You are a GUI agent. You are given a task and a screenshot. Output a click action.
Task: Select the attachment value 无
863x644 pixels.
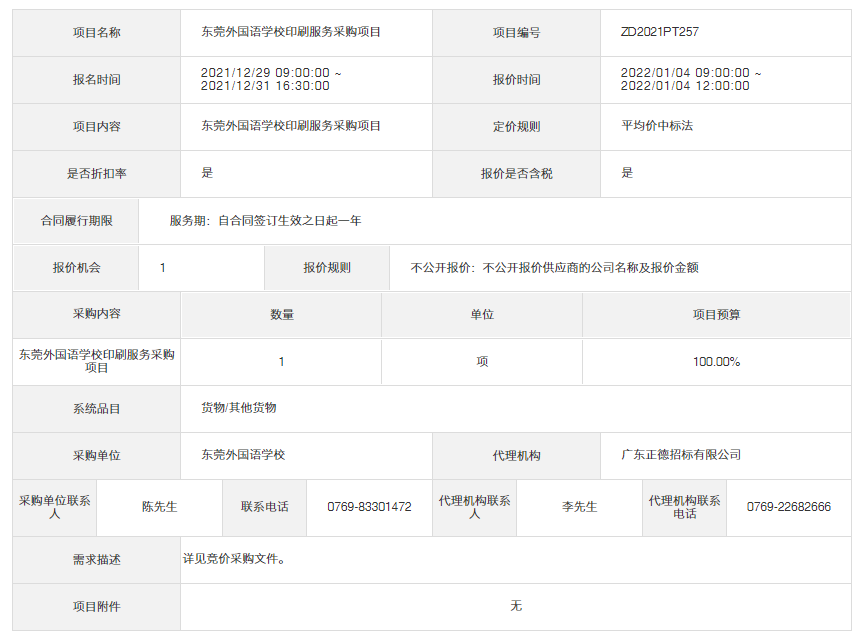(x=516, y=606)
